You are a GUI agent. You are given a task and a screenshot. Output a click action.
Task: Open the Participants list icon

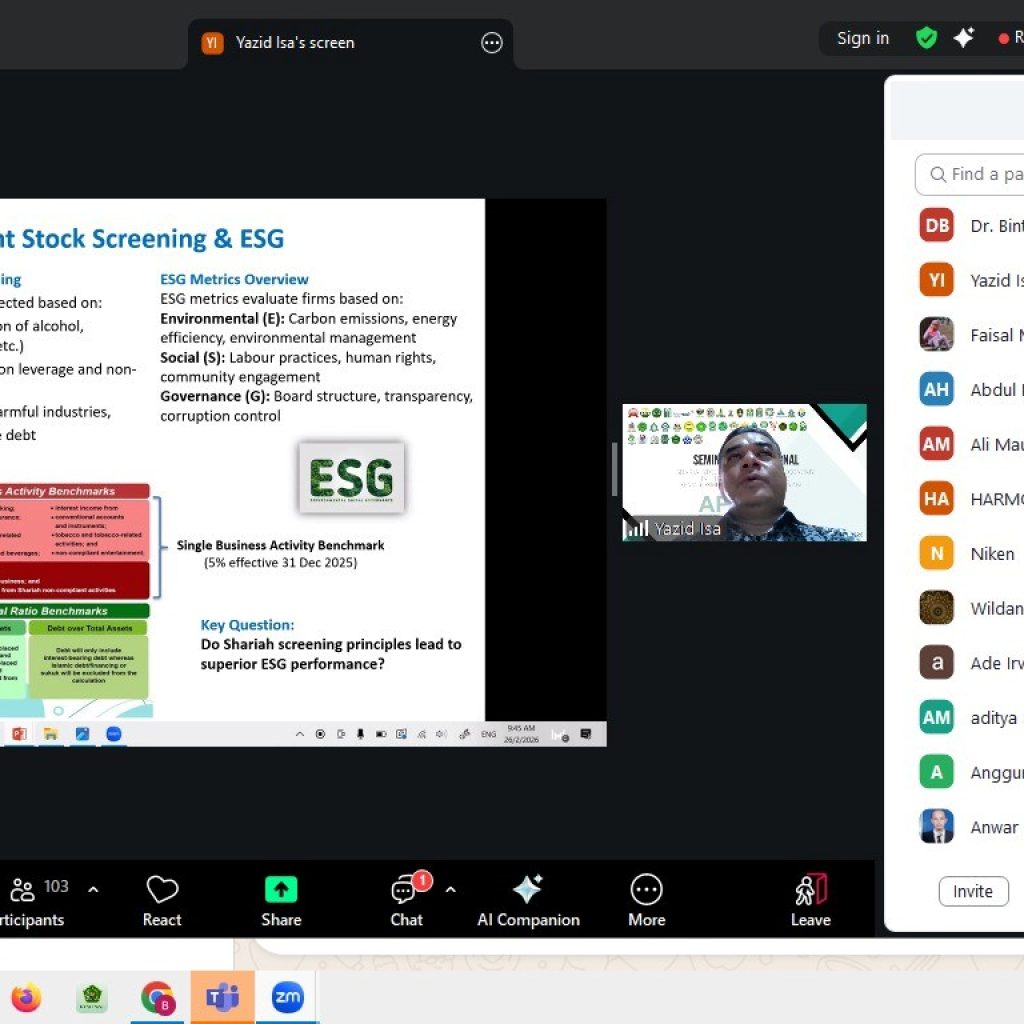(23, 890)
